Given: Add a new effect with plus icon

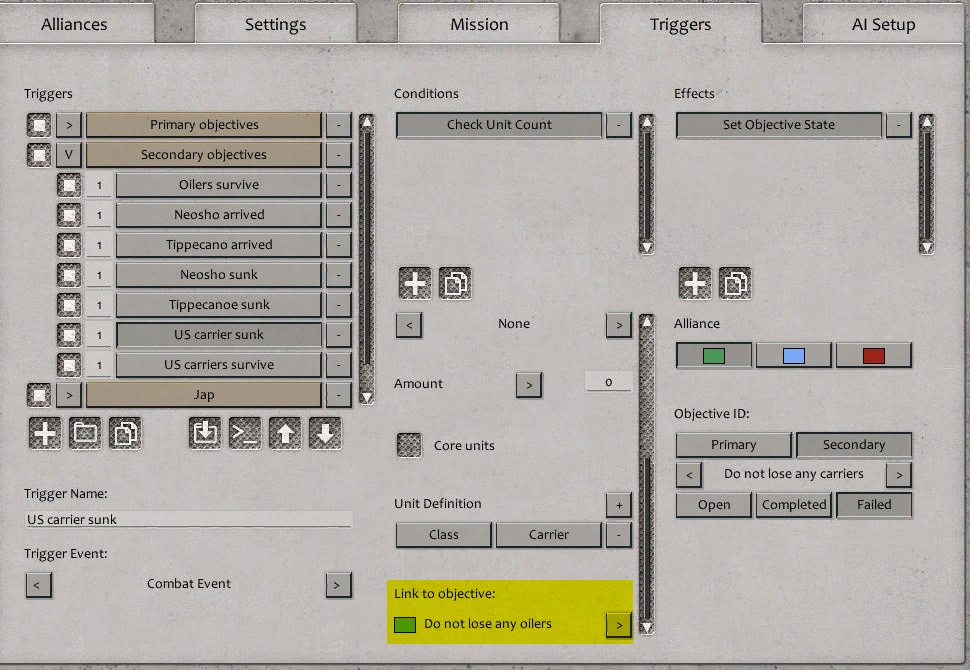Looking at the screenshot, I should (x=695, y=283).
